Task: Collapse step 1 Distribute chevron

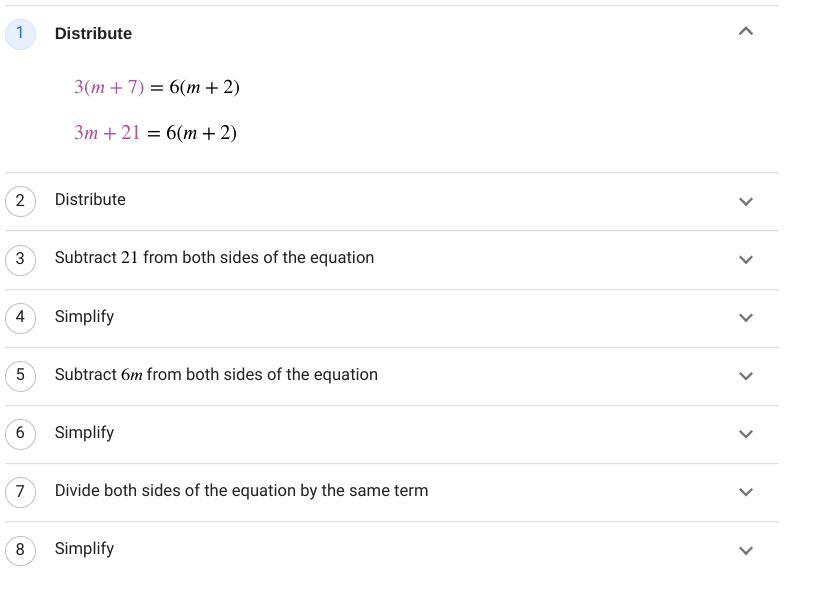Action: (x=745, y=32)
